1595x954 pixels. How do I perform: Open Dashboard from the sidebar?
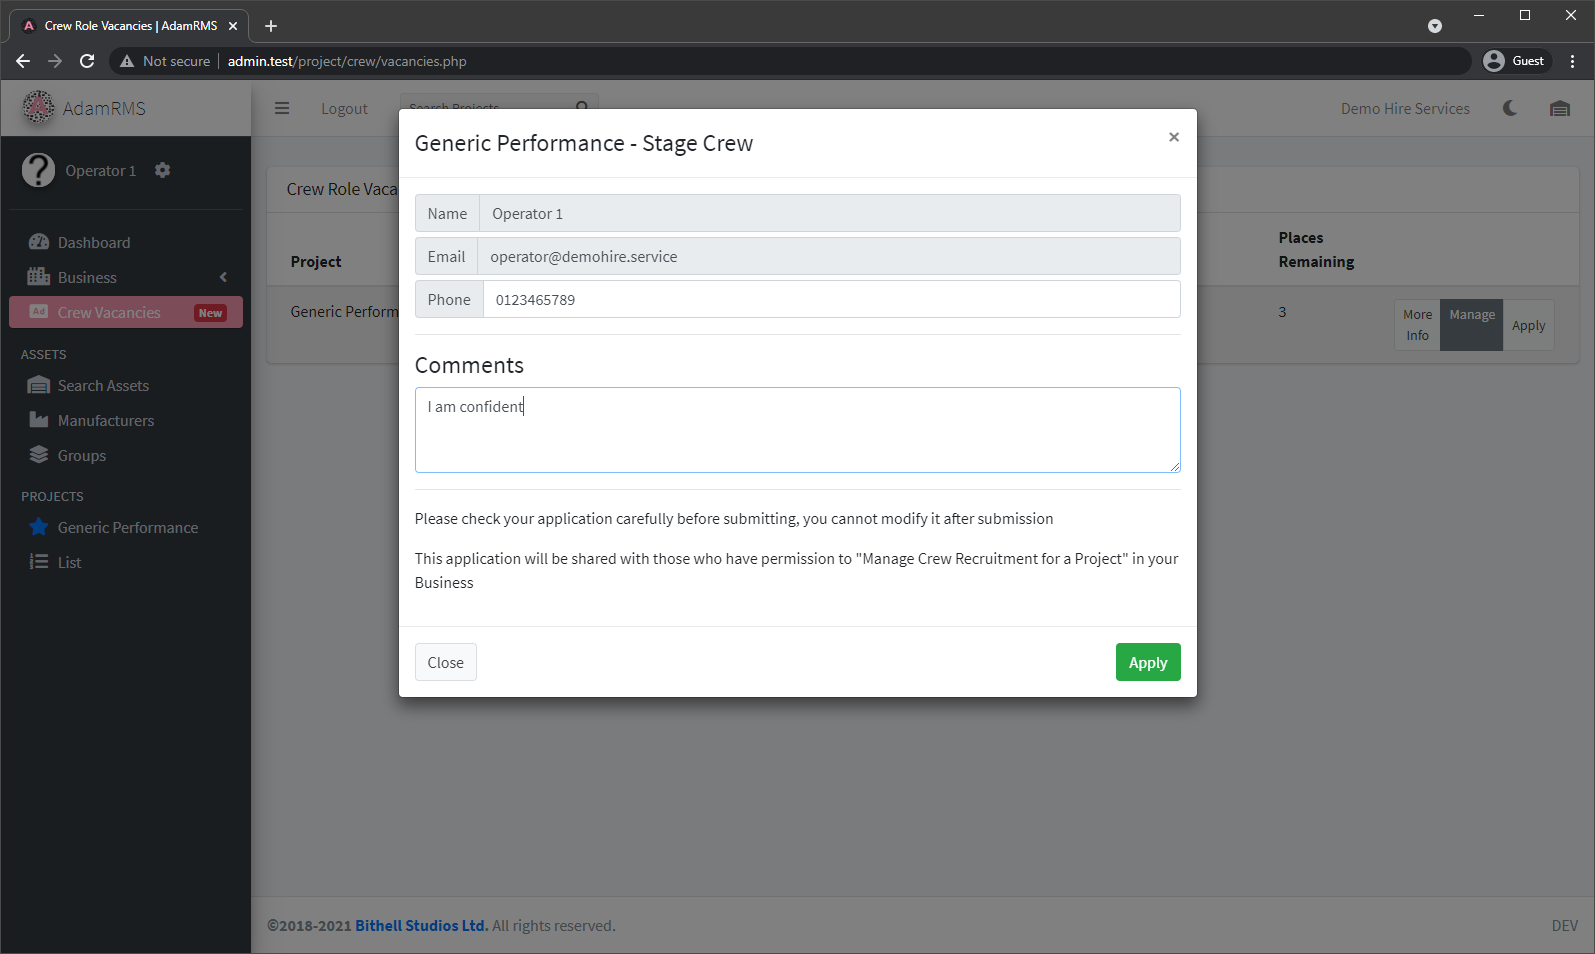pyautogui.click(x=94, y=243)
